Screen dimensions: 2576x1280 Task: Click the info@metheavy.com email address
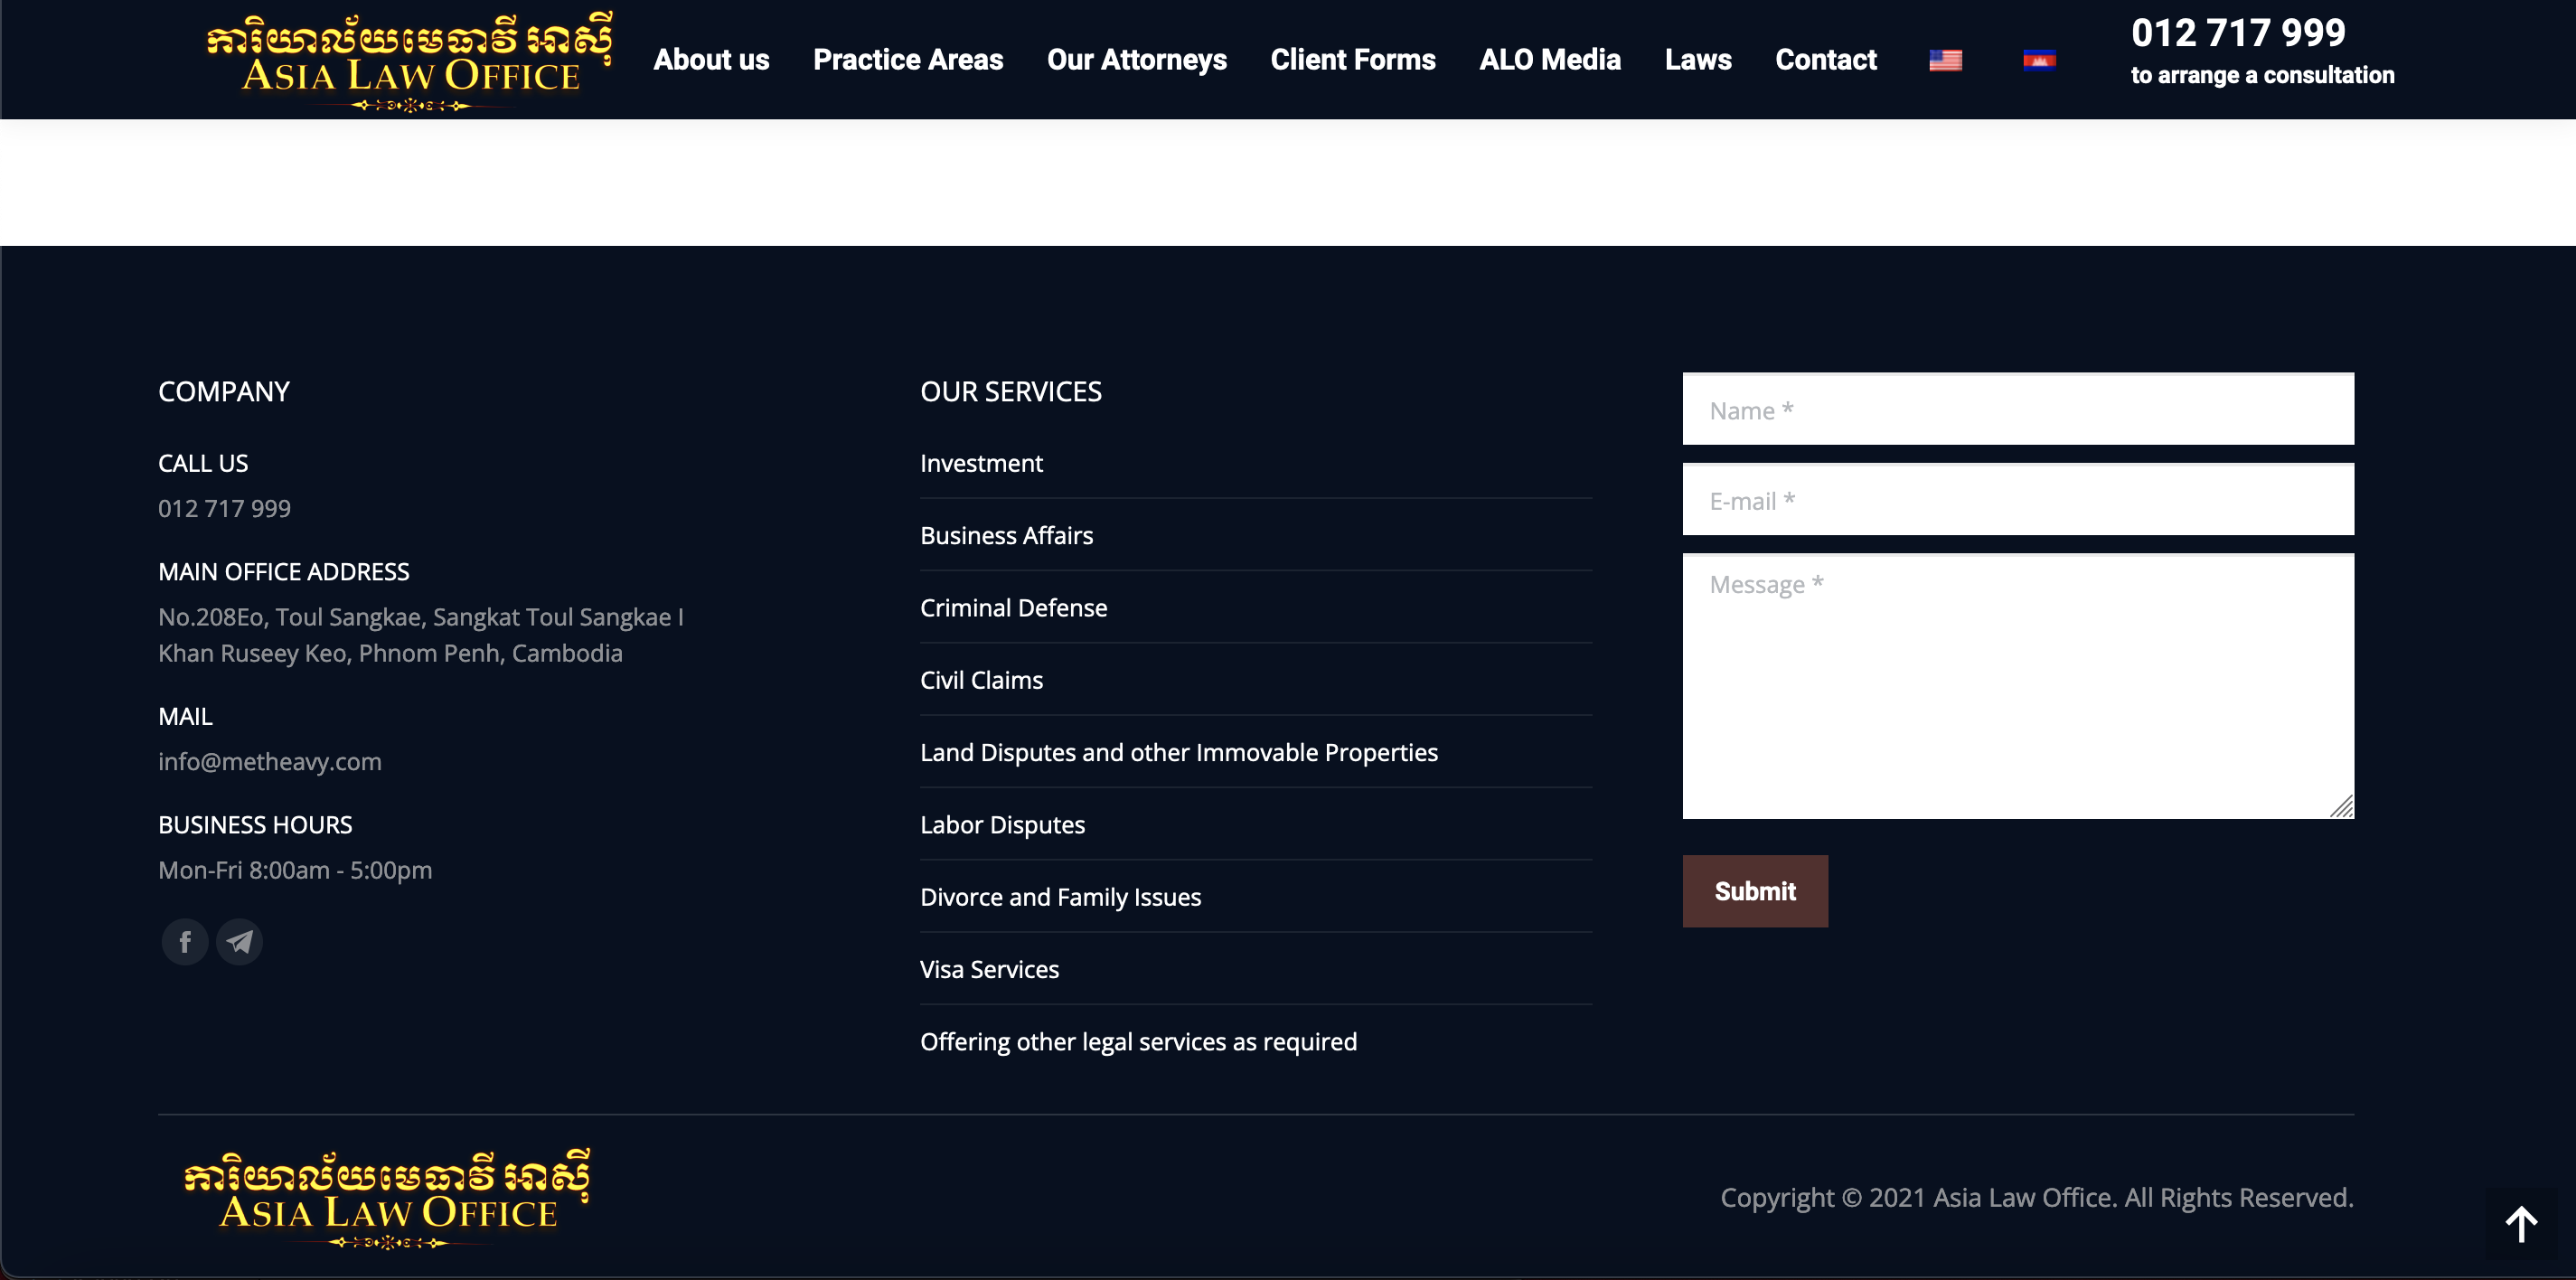pos(270,761)
